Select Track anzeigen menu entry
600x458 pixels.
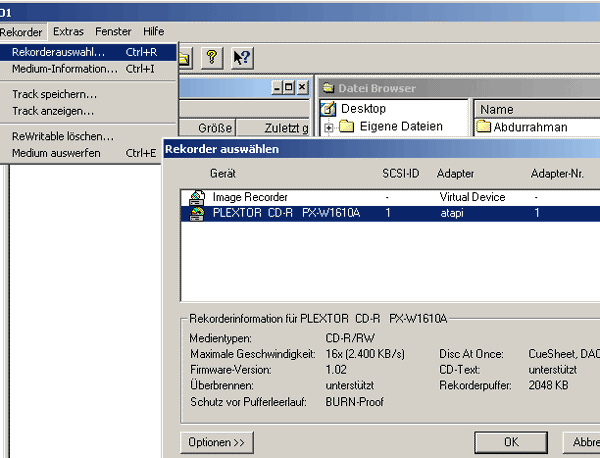[88, 111]
